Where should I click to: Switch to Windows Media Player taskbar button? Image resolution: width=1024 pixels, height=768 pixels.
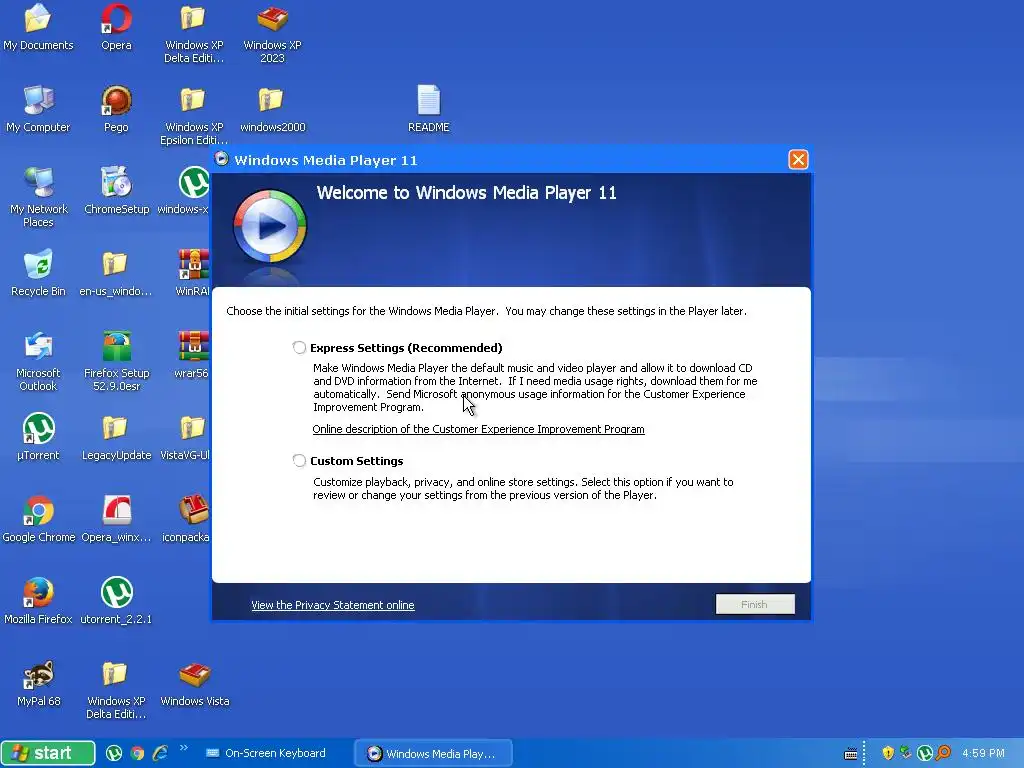pyautogui.click(x=433, y=753)
